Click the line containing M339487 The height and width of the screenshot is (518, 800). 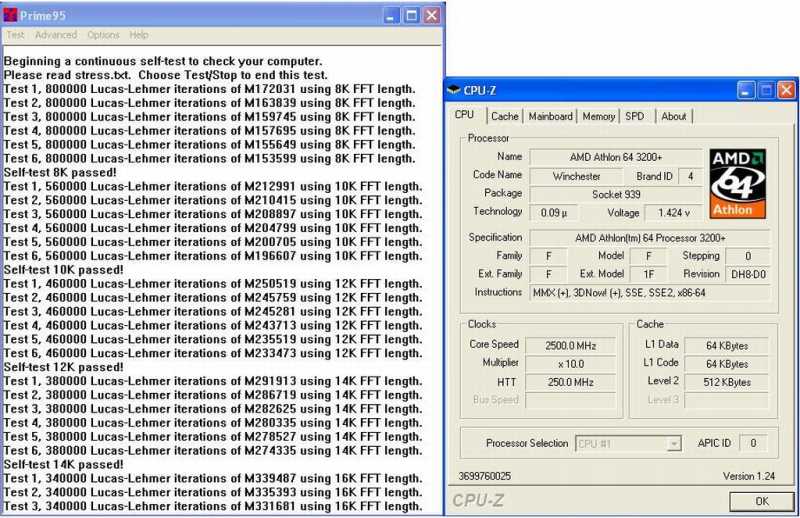(x=213, y=479)
